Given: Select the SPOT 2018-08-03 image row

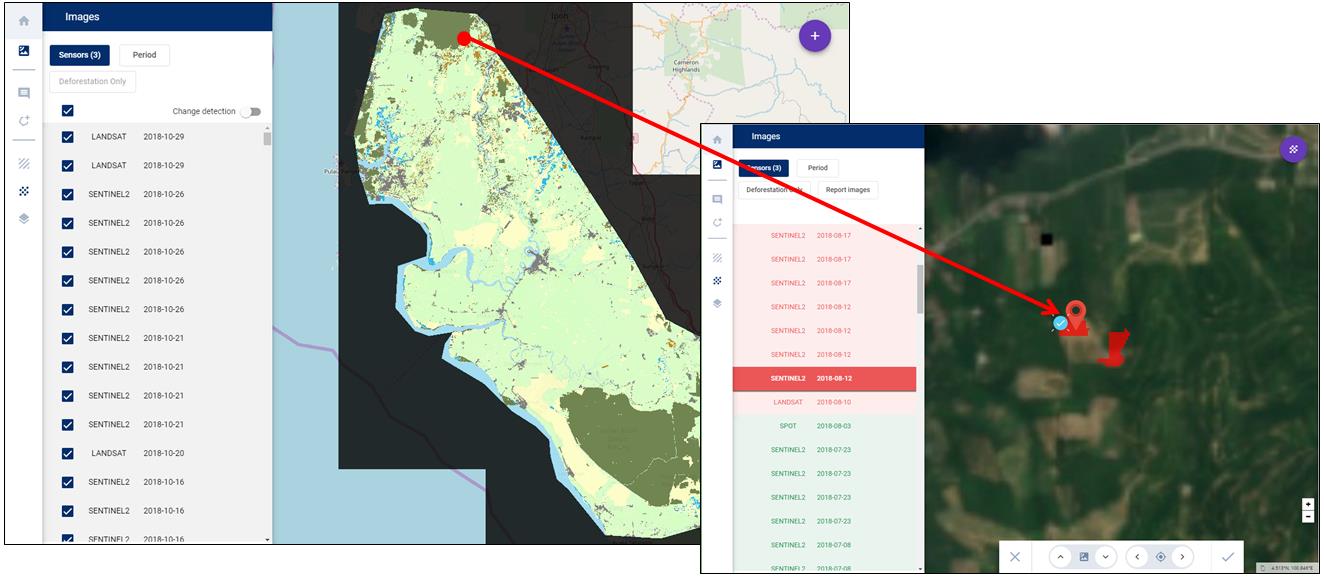Looking at the screenshot, I should pos(824,426).
